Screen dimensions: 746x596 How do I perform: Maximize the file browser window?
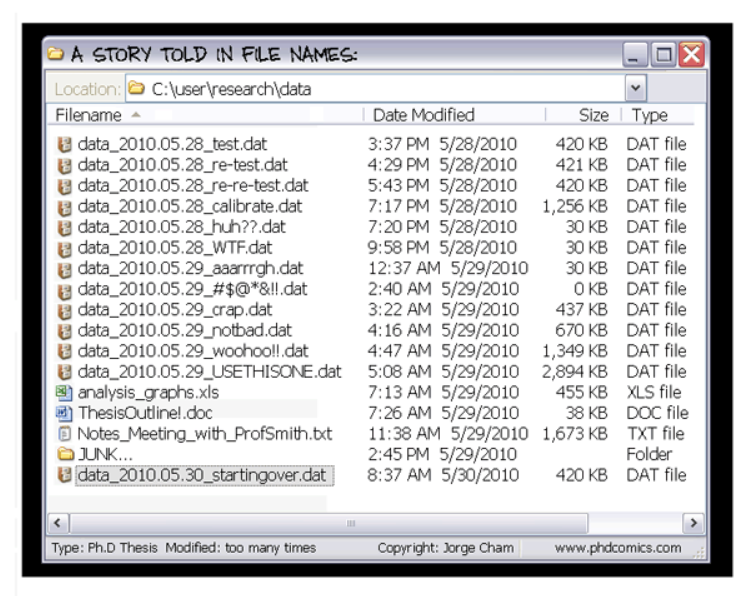pyautogui.click(x=663, y=53)
